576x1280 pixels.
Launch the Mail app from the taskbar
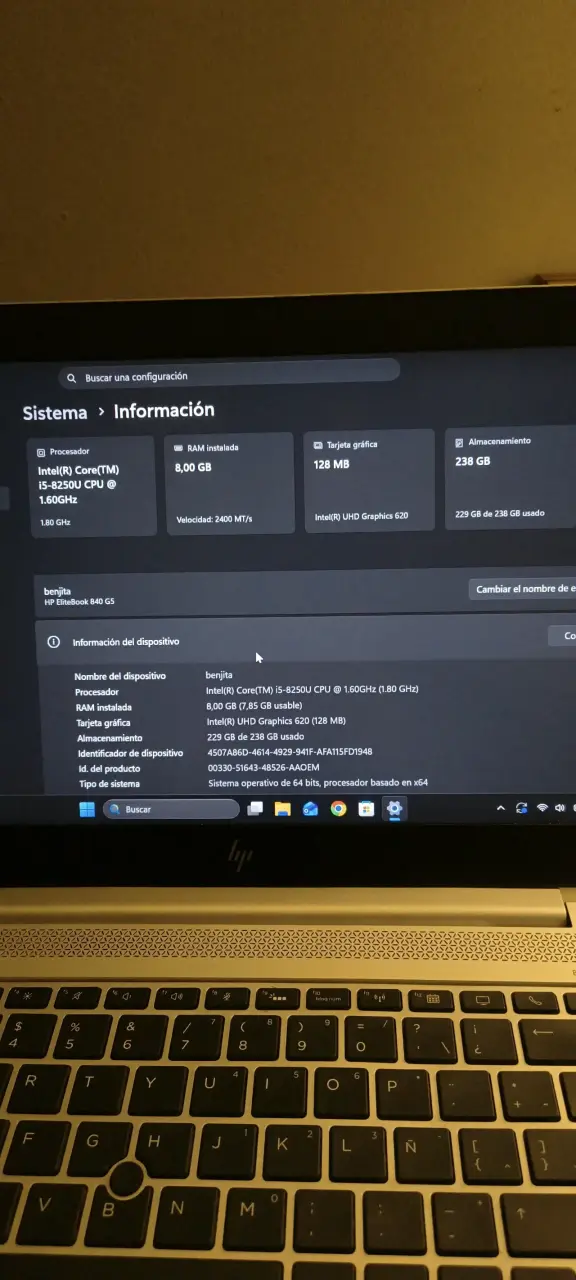click(311, 809)
